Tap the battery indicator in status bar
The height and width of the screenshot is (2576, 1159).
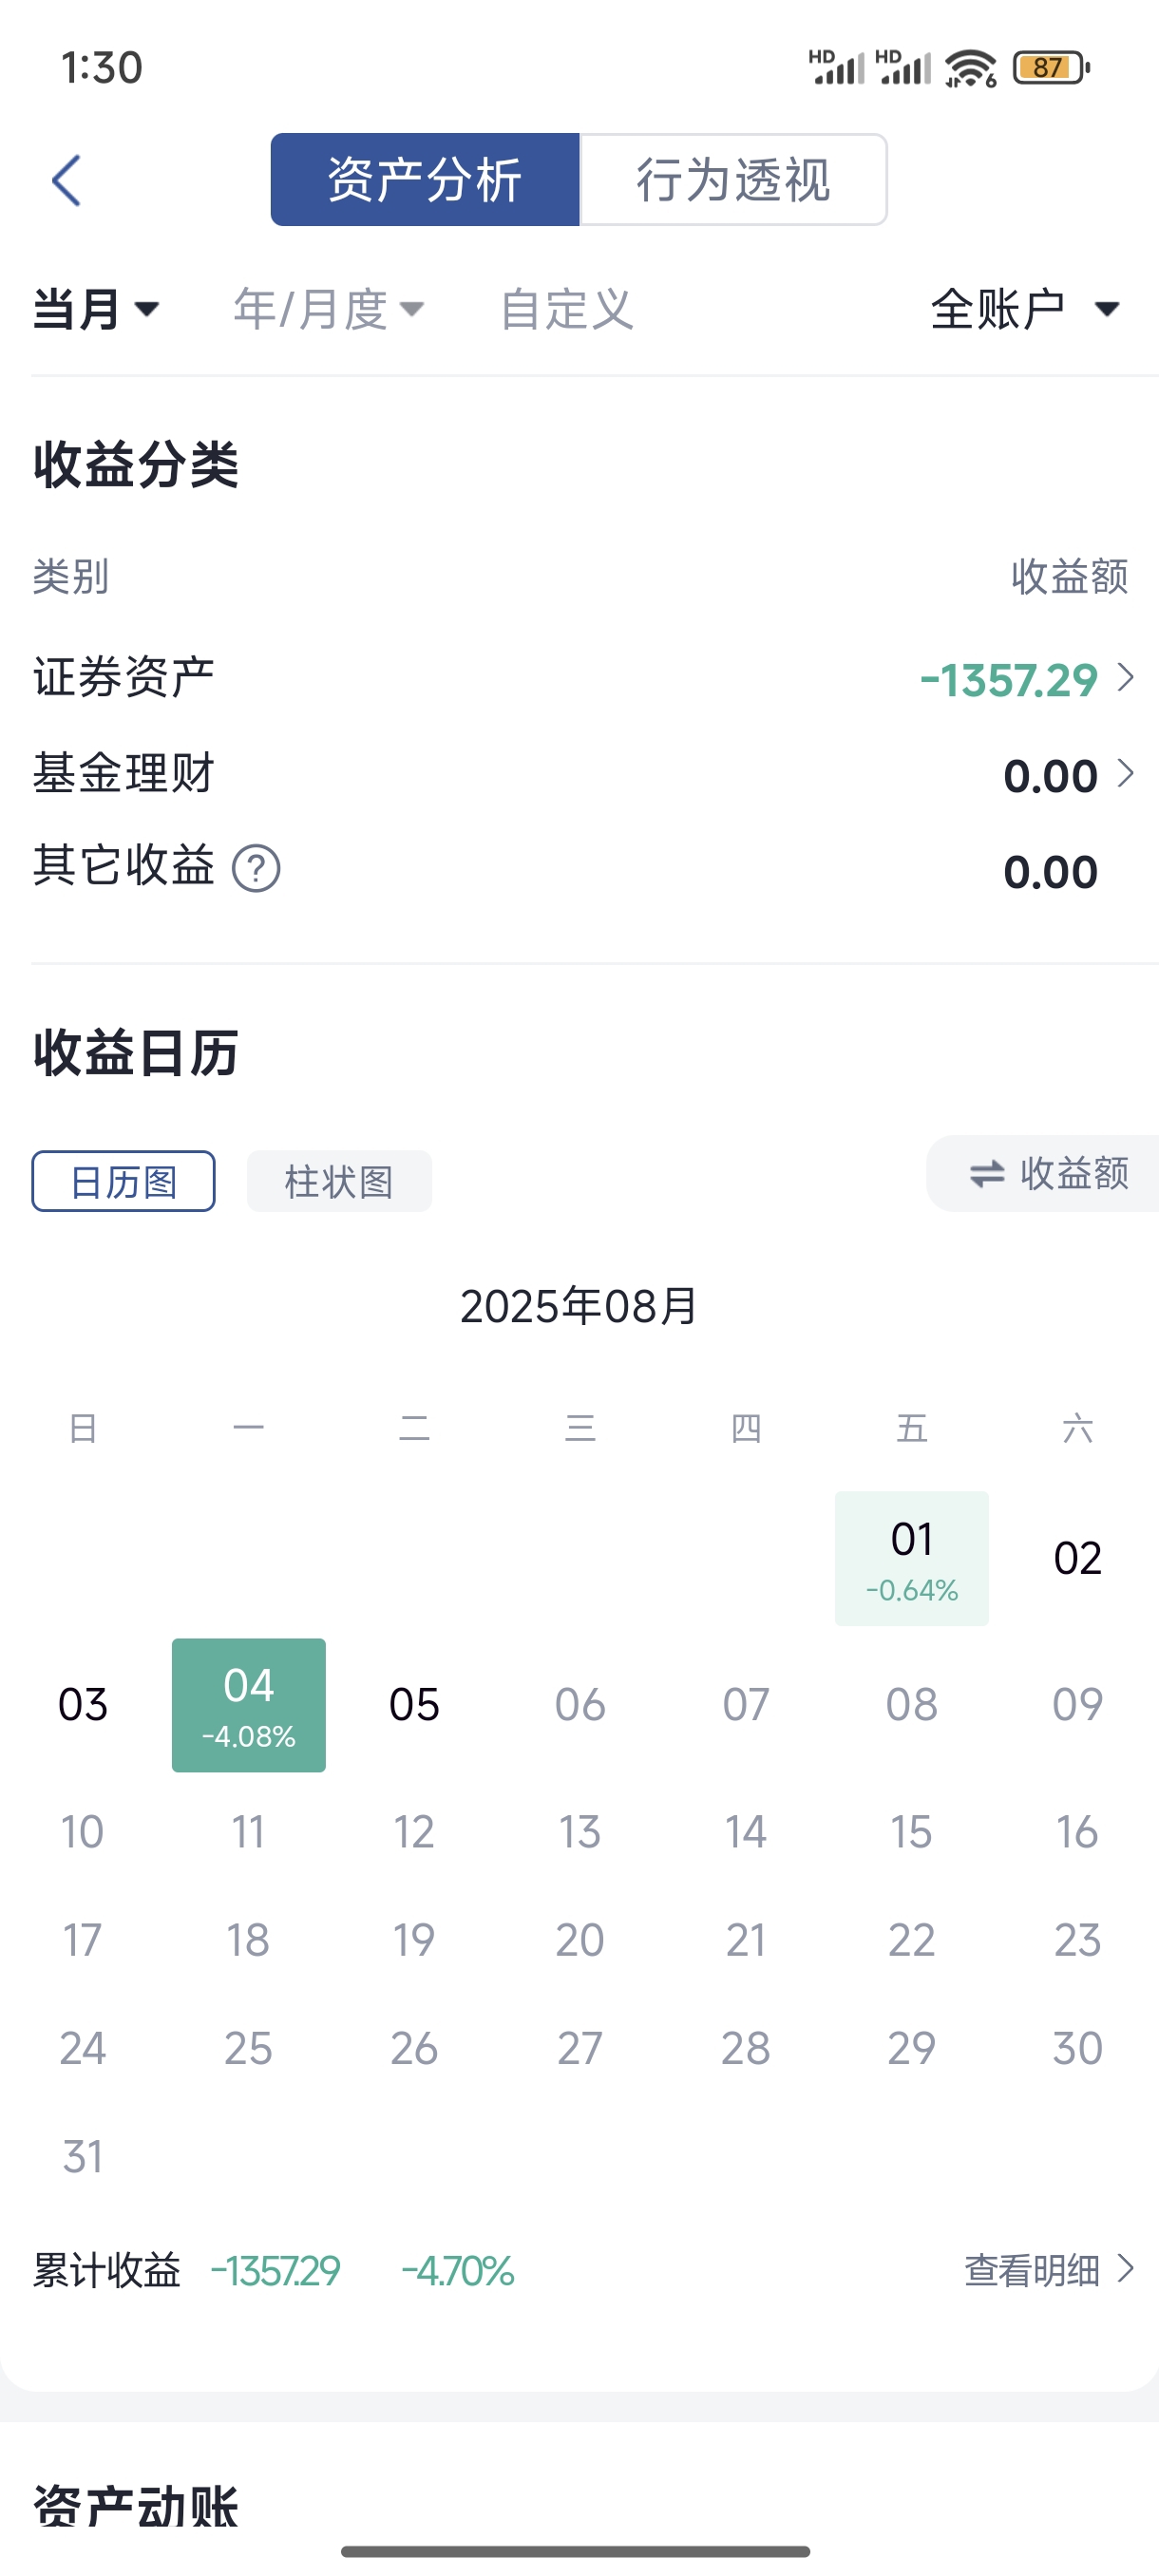pos(1051,68)
